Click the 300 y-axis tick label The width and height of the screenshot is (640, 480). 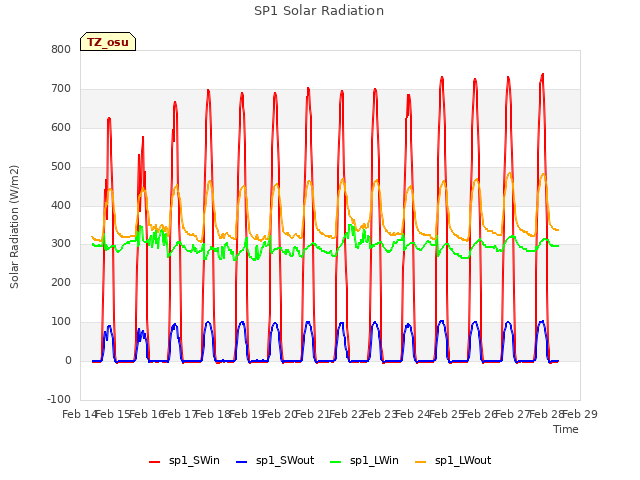tap(61, 244)
